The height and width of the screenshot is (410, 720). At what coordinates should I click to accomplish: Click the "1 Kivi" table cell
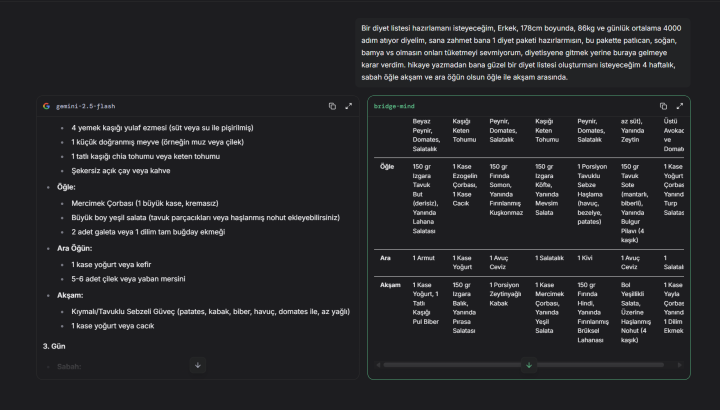pos(587,258)
